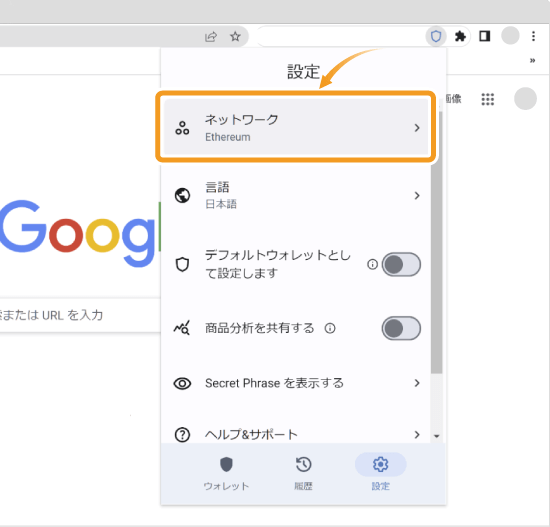Open the Chrome extensions puzzle icon
The image size is (550, 527).
[x=460, y=36]
